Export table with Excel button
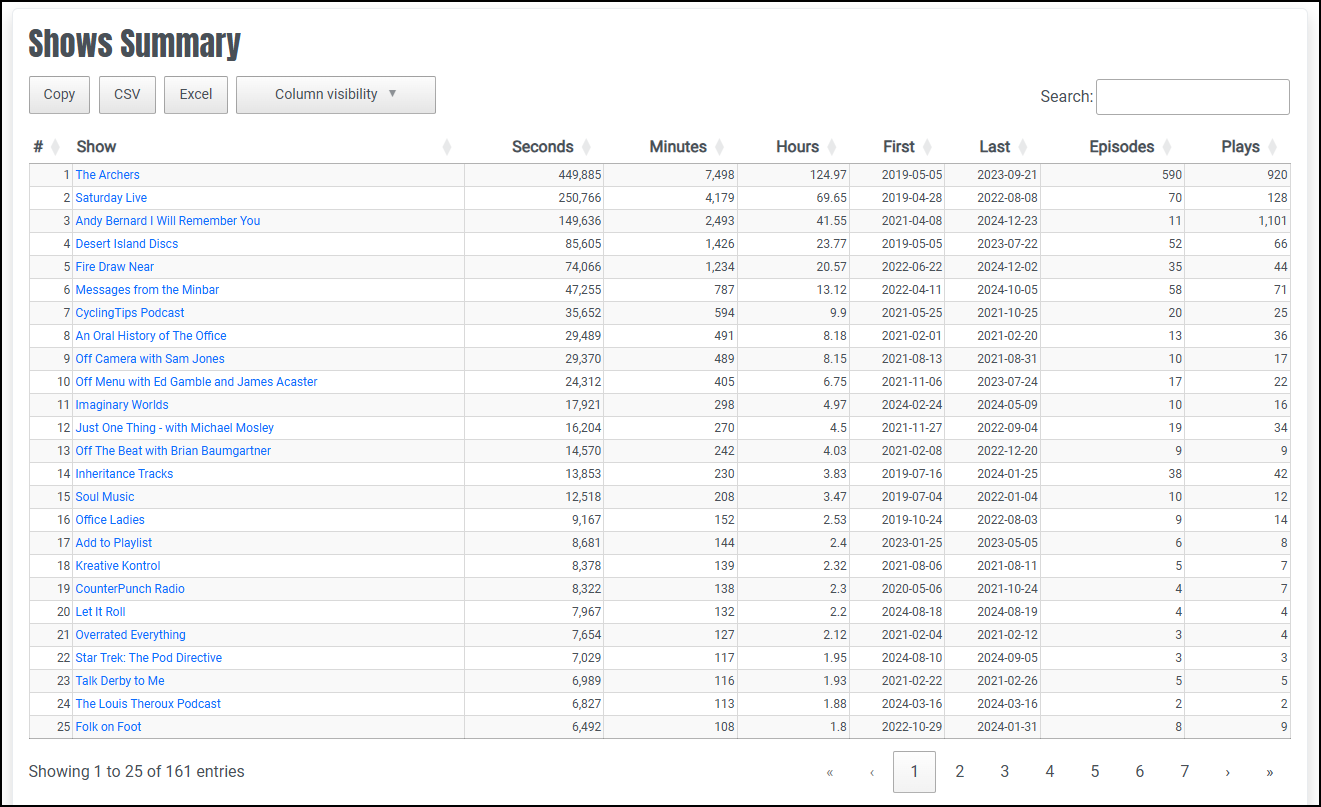Screen dimensions: 1321x807 tap(196, 95)
